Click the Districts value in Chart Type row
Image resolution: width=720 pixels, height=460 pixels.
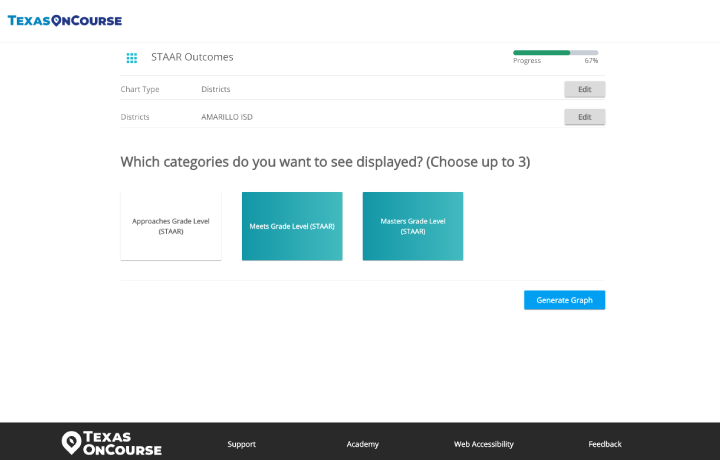tap(215, 89)
